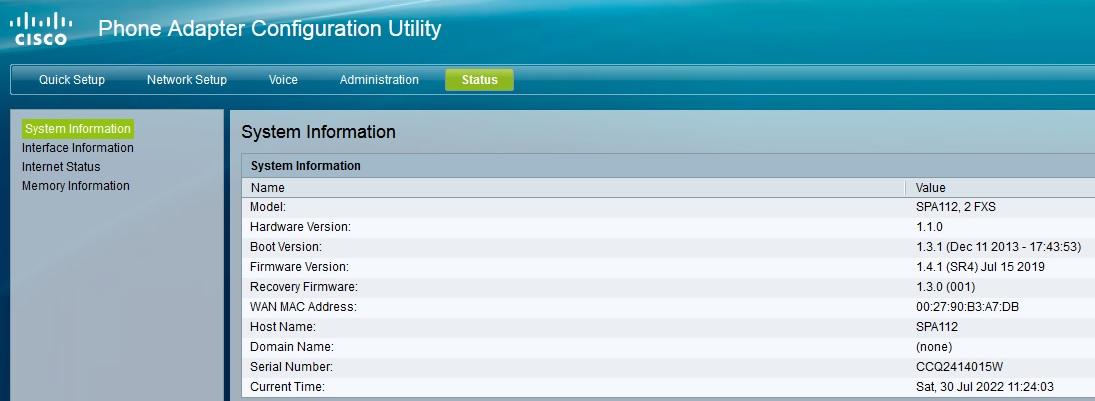Select System Information in the sidebar
This screenshot has height=401, width=1095.
(78, 129)
